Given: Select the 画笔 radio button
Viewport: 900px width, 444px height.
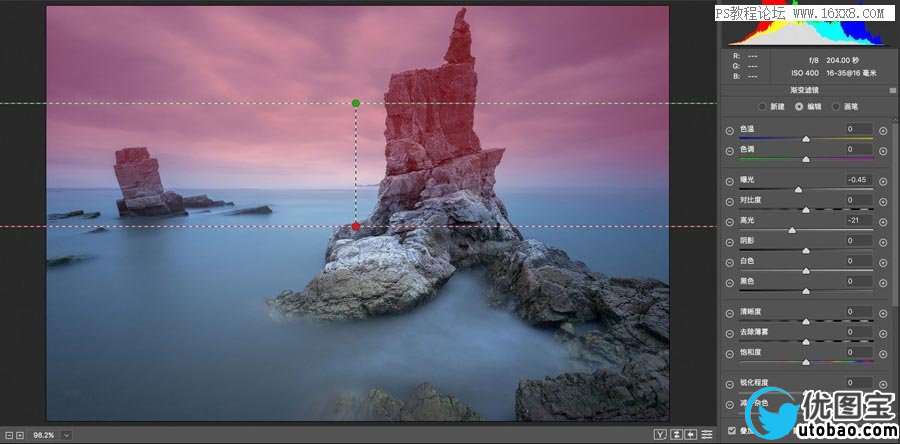Looking at the screenshot, I should tap(836, 106).
